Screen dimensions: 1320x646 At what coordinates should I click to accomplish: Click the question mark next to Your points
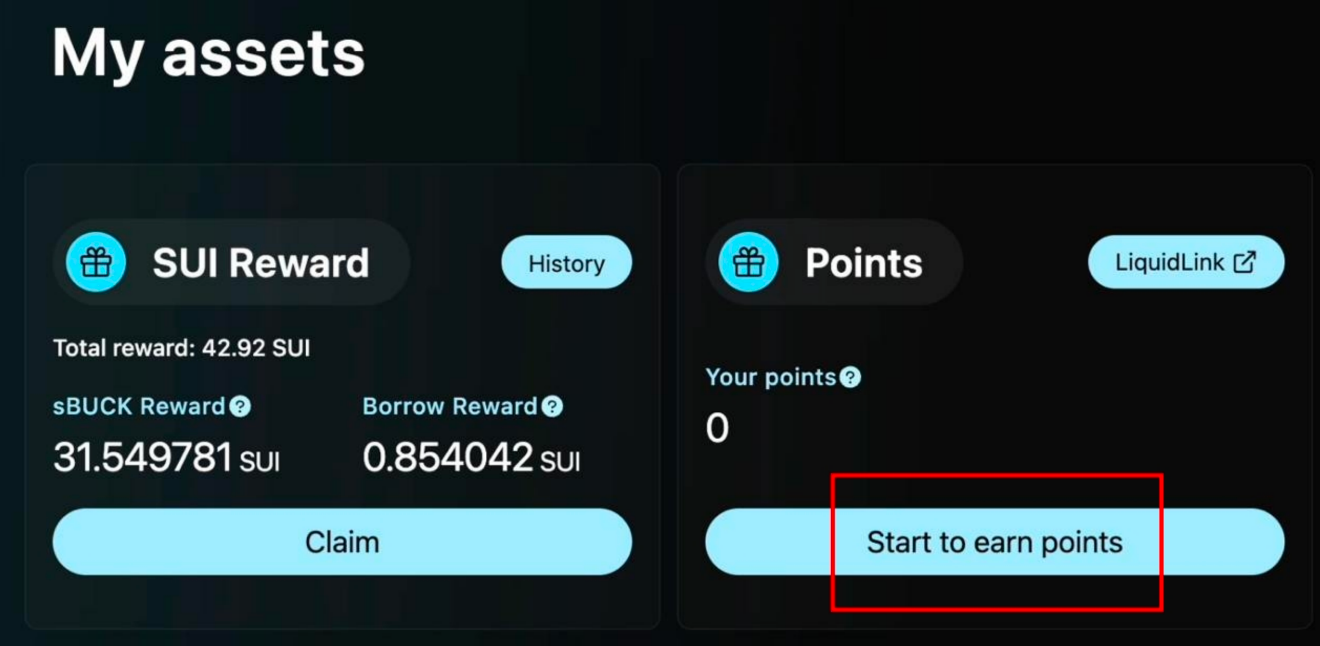click(849, 377)
